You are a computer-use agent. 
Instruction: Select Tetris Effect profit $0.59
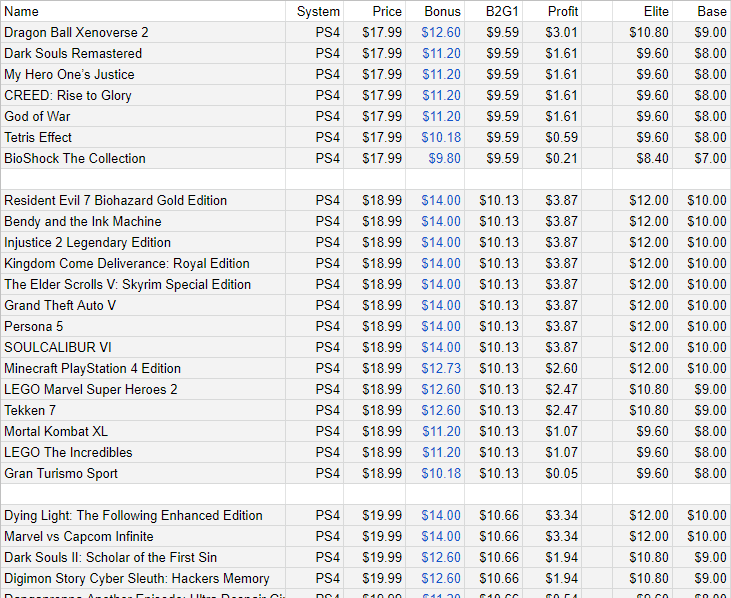point(552,137)
